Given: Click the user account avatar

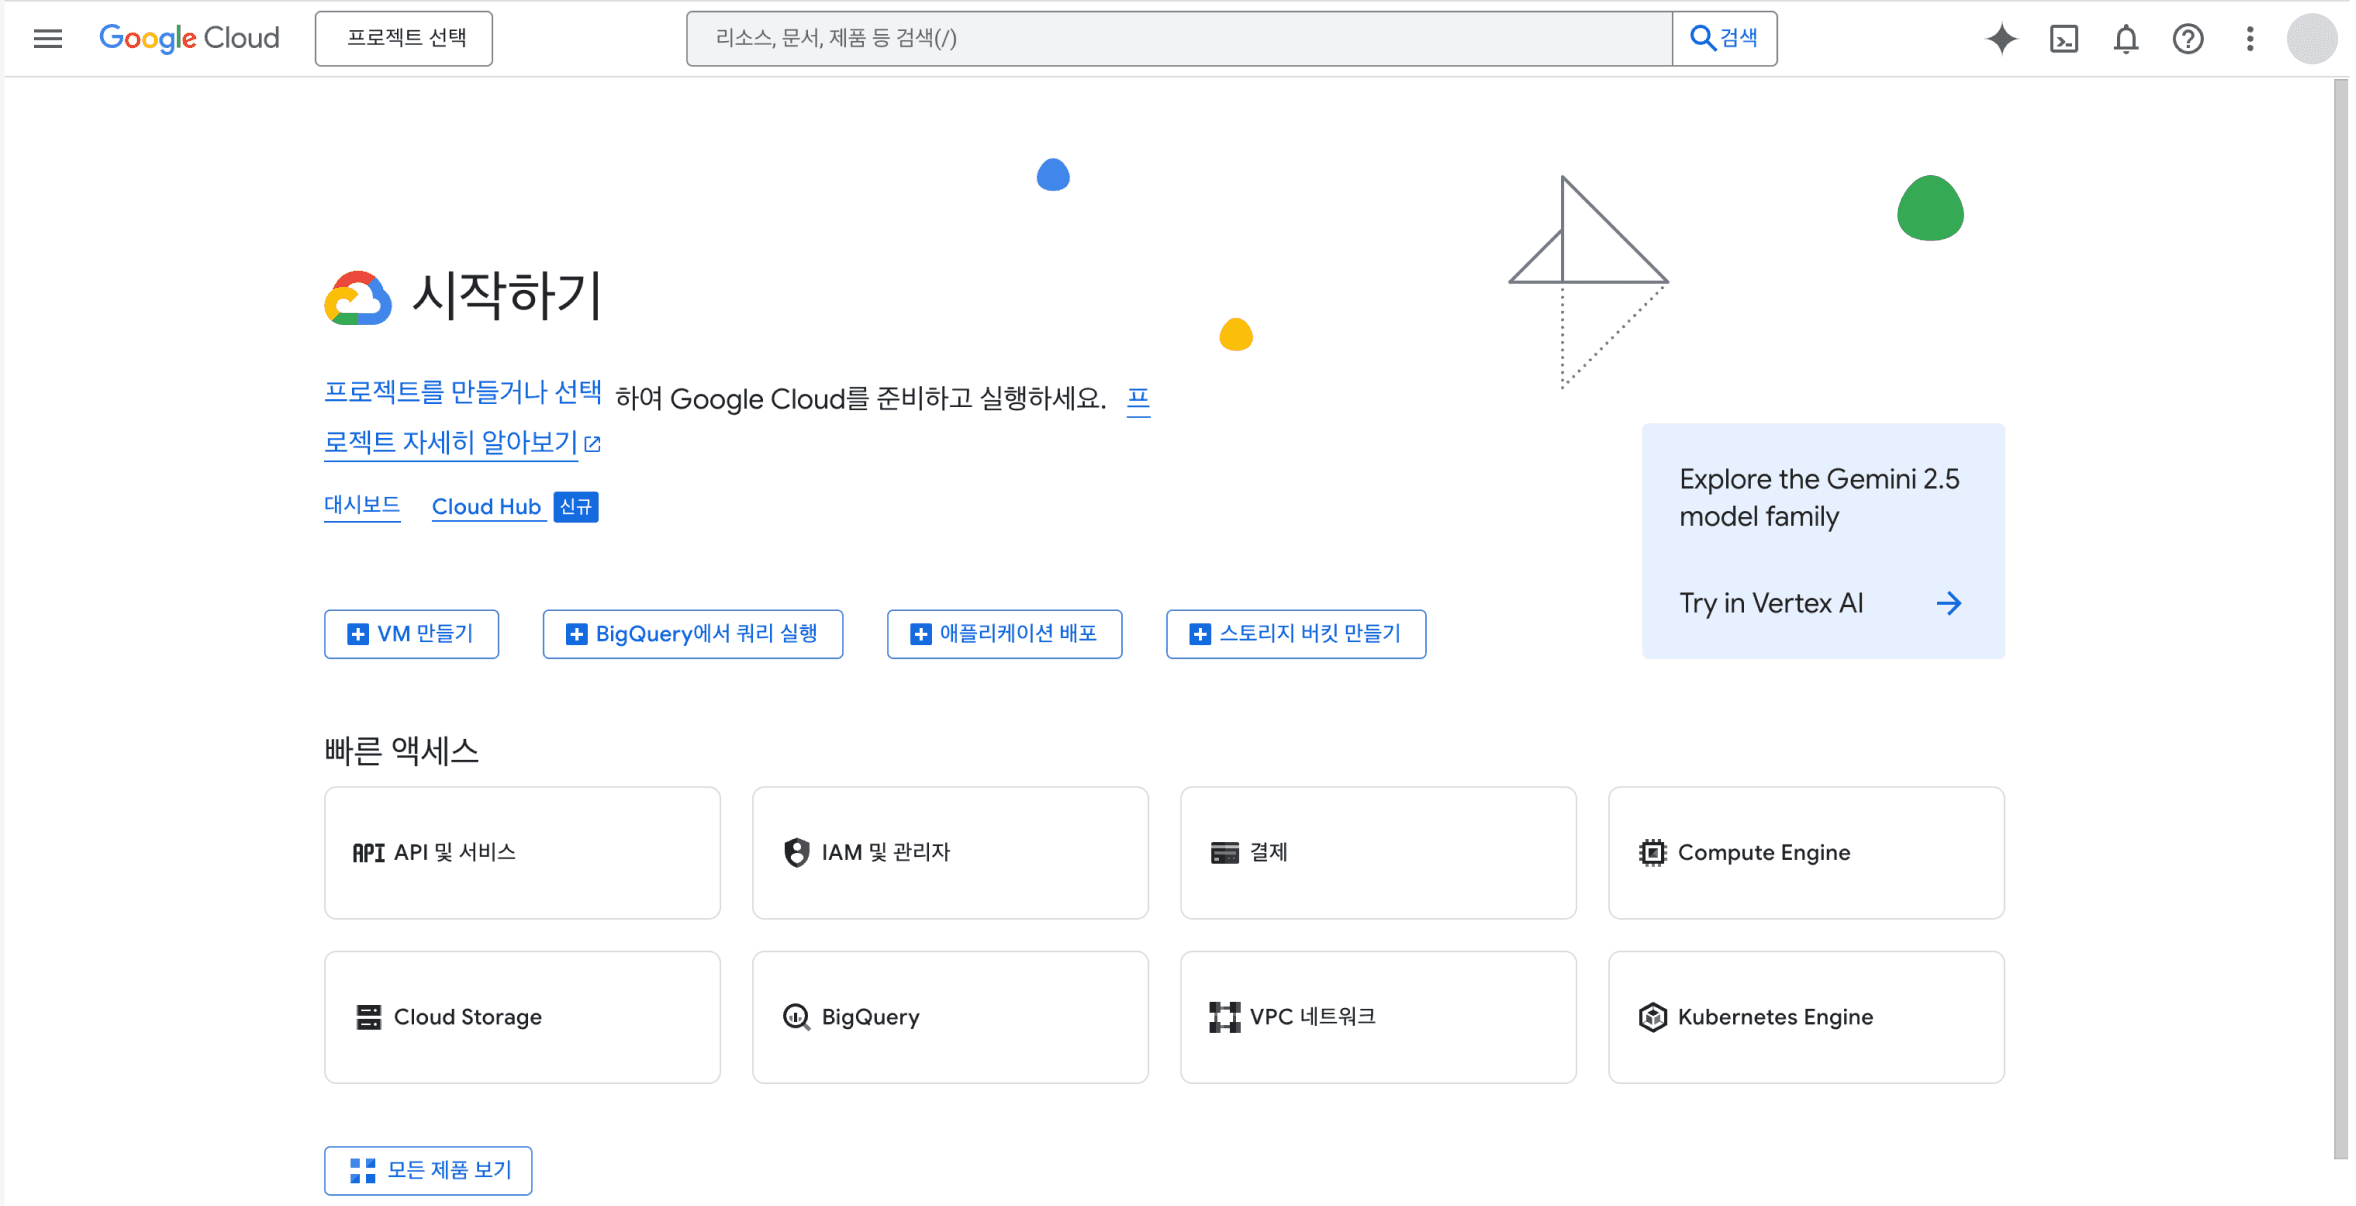Looking at the screenshot, I should [2311, 39].
